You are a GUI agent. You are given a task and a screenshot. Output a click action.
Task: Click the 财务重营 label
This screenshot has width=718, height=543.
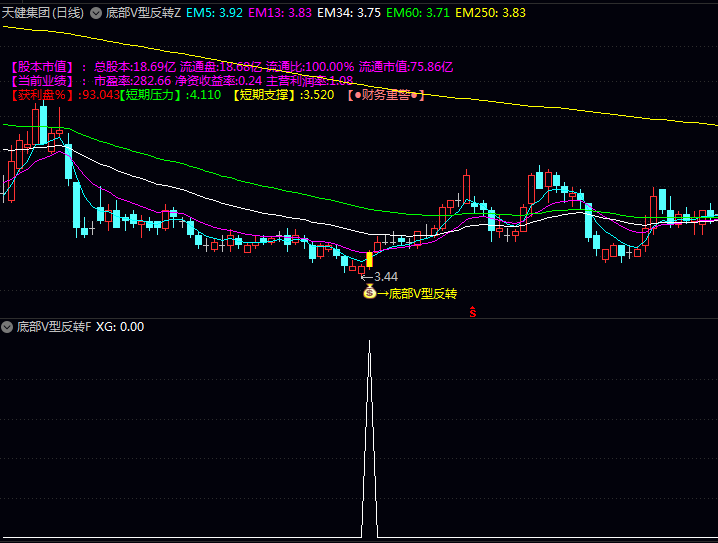coord(386,95)
